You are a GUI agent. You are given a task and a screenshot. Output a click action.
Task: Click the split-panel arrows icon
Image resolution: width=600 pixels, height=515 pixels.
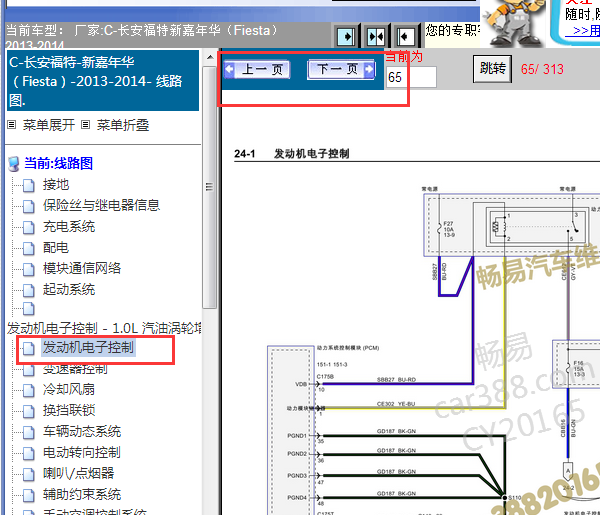point(376,37)
